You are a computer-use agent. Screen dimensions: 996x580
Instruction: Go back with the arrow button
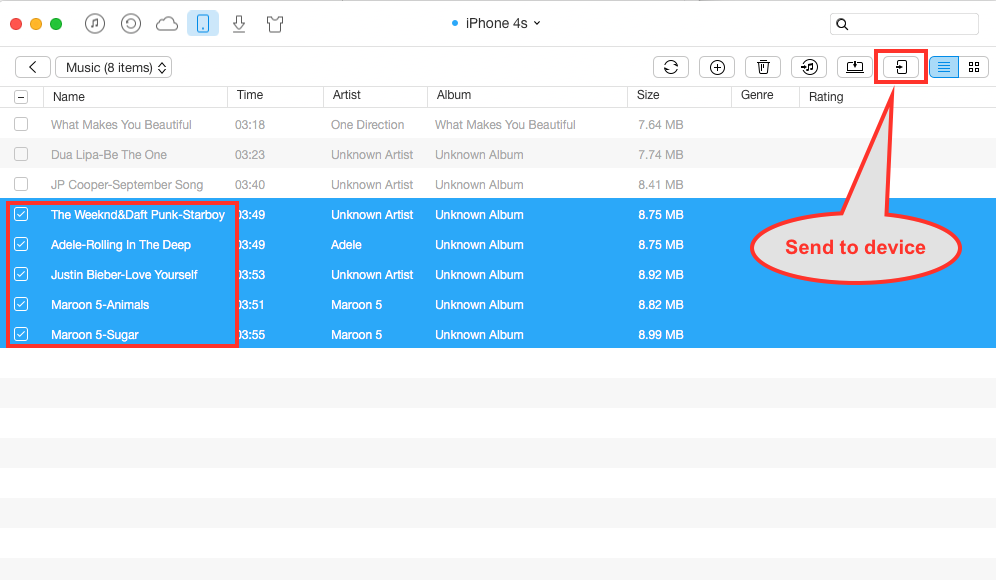pyautogui.click(x=33, y=67)
